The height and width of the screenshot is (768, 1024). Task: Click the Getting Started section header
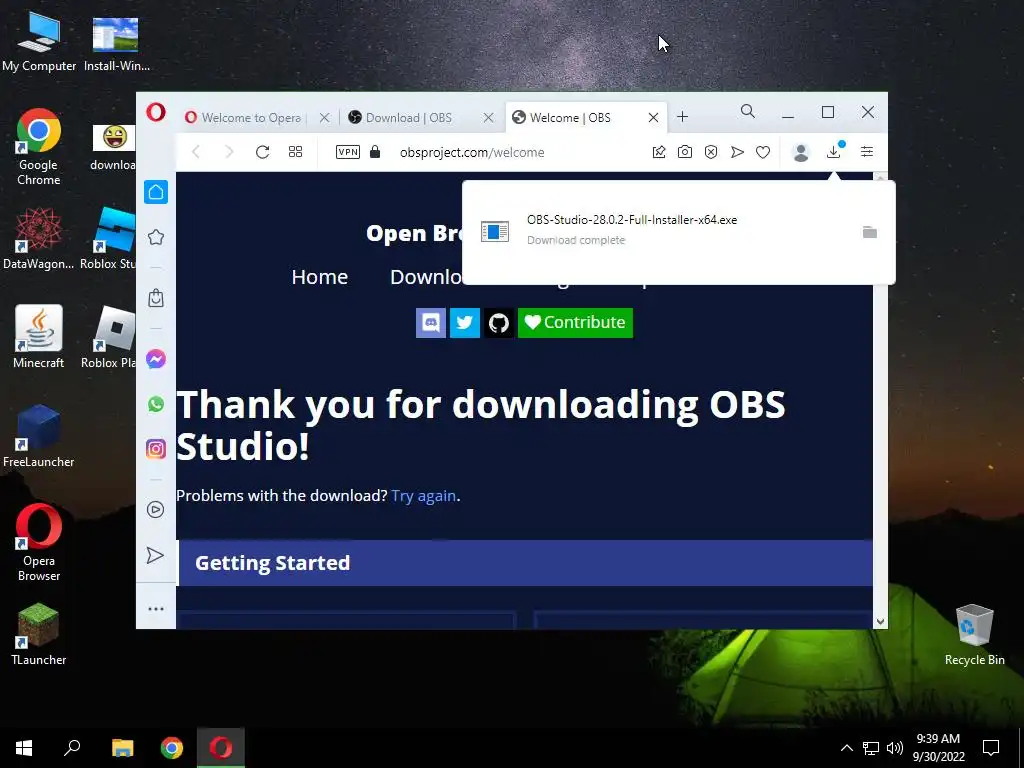[x=525, y=563]
